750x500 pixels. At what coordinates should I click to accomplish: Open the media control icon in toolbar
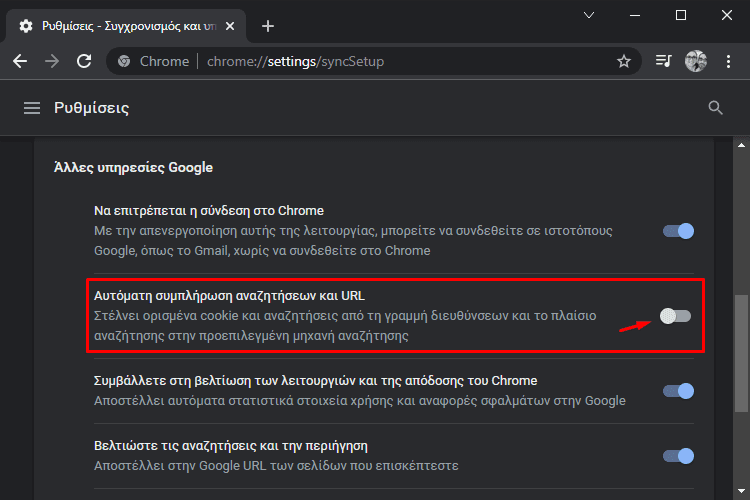pyautogui.click(x=663, y=61)
